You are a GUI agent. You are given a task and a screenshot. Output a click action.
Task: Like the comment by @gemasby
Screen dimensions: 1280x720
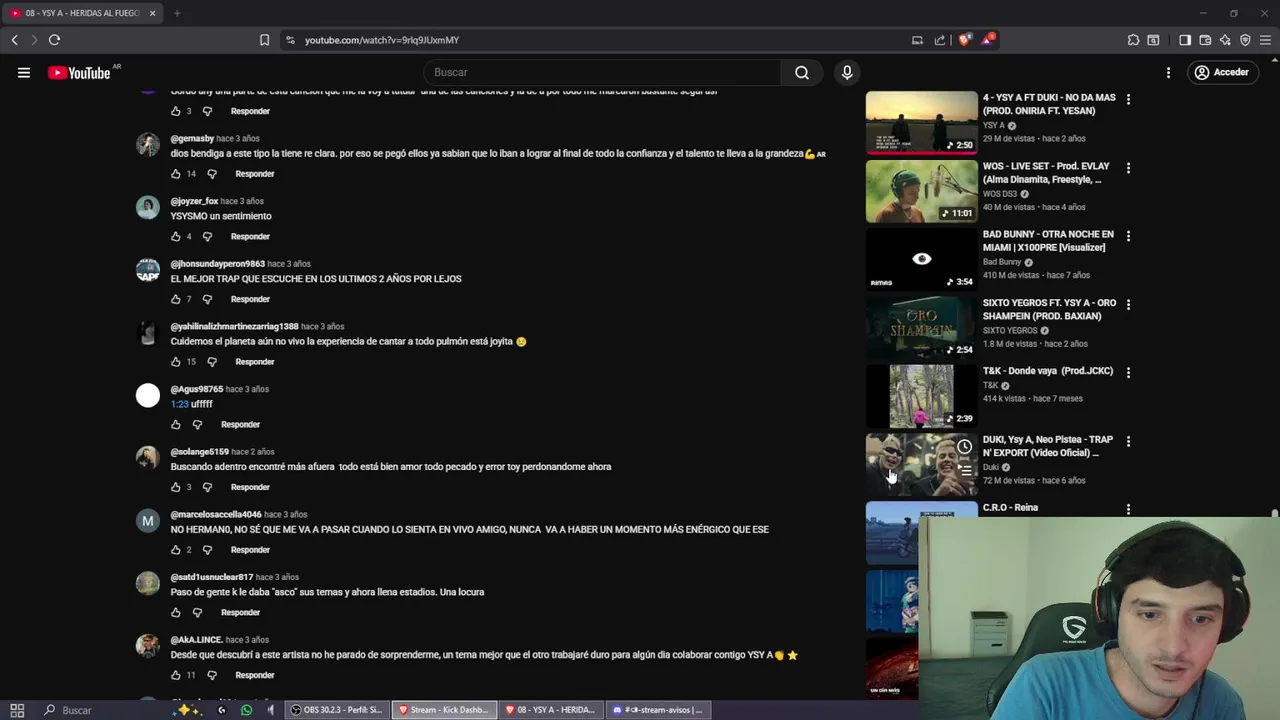(176, 174)
